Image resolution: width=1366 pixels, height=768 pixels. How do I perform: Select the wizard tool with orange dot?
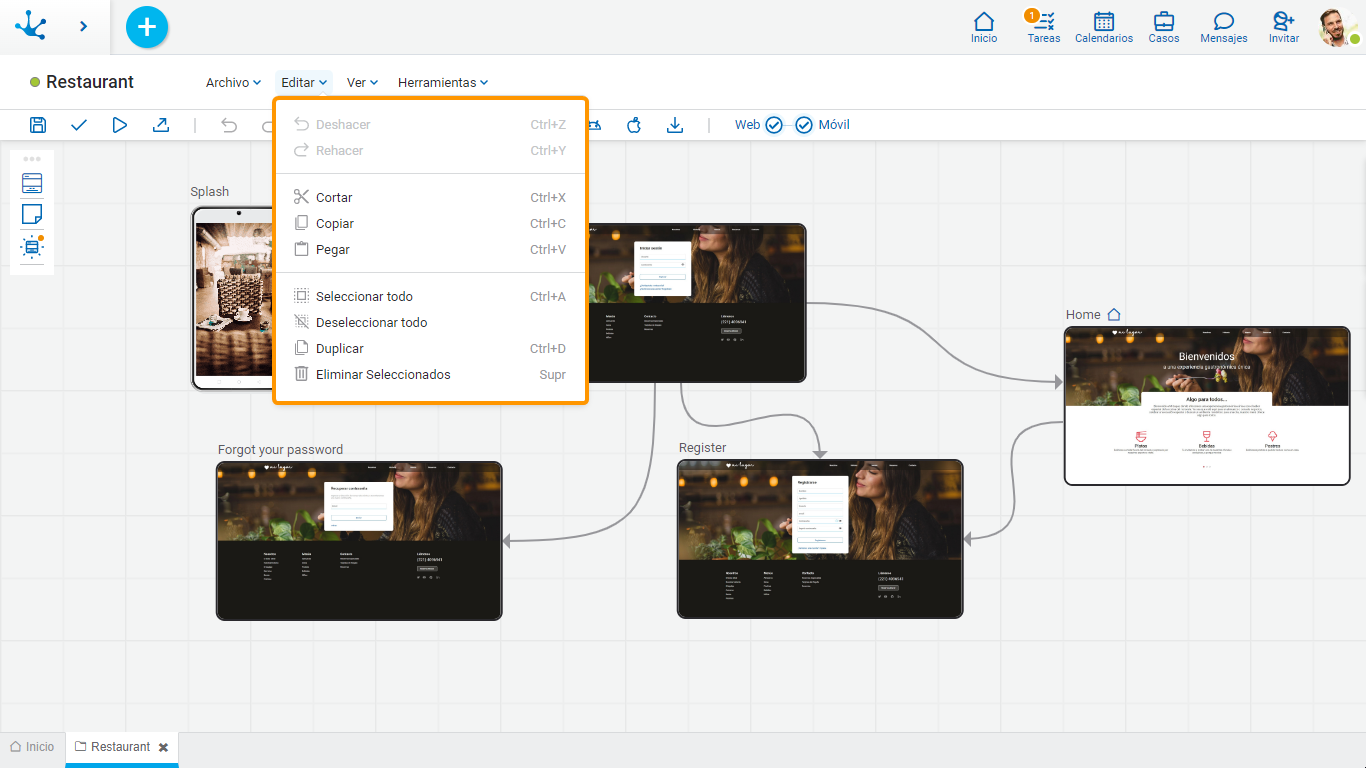coord(32,246)
